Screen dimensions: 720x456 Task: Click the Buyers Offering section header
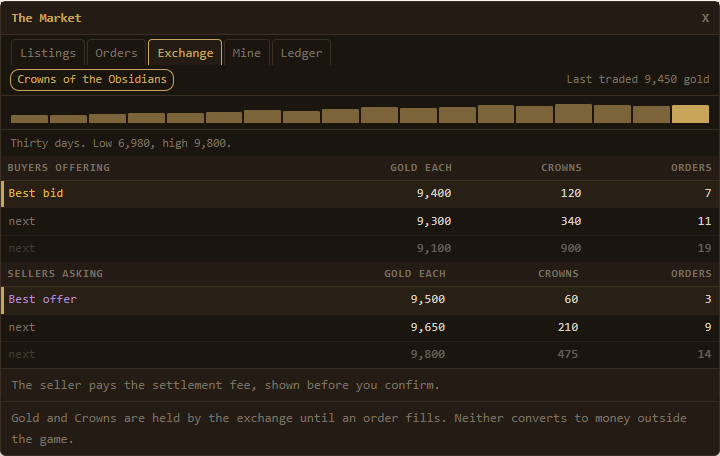click(x=59, y=168)
